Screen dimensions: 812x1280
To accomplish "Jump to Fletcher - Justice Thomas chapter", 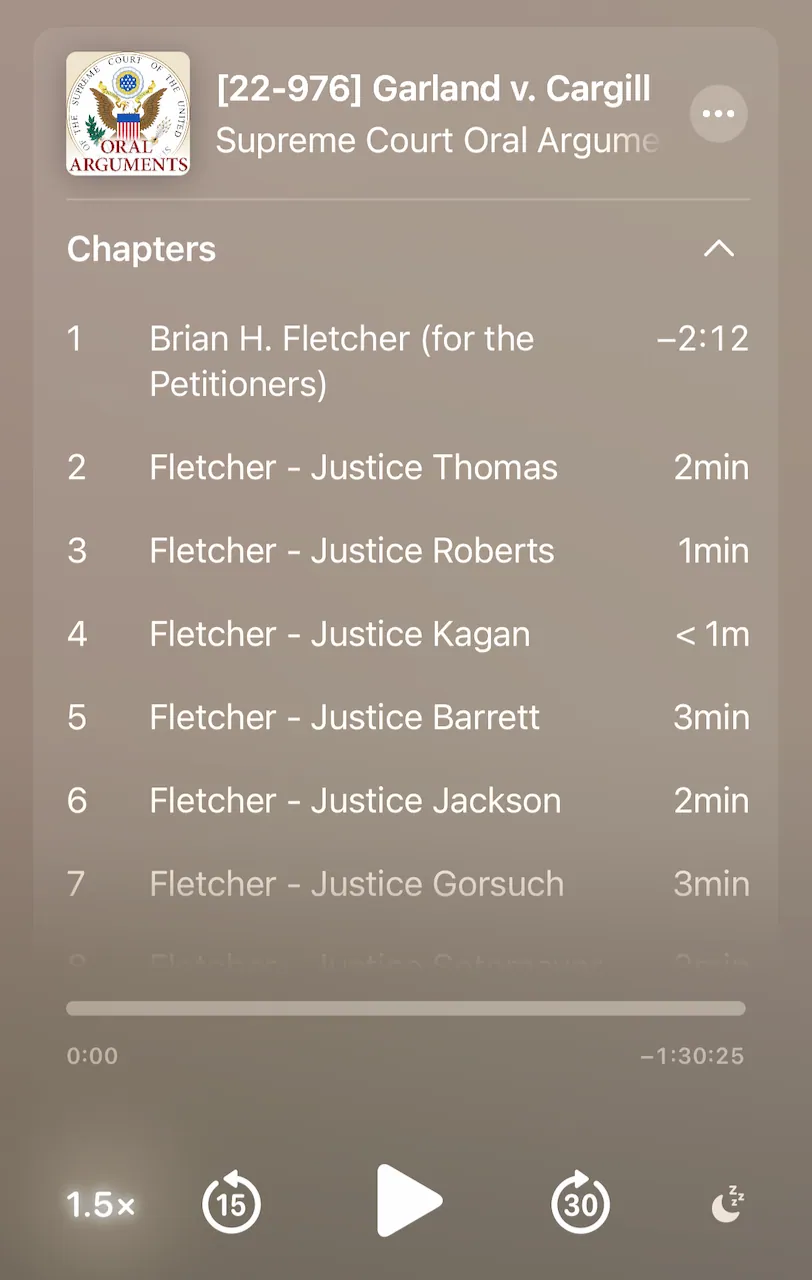I will point(408,467).
